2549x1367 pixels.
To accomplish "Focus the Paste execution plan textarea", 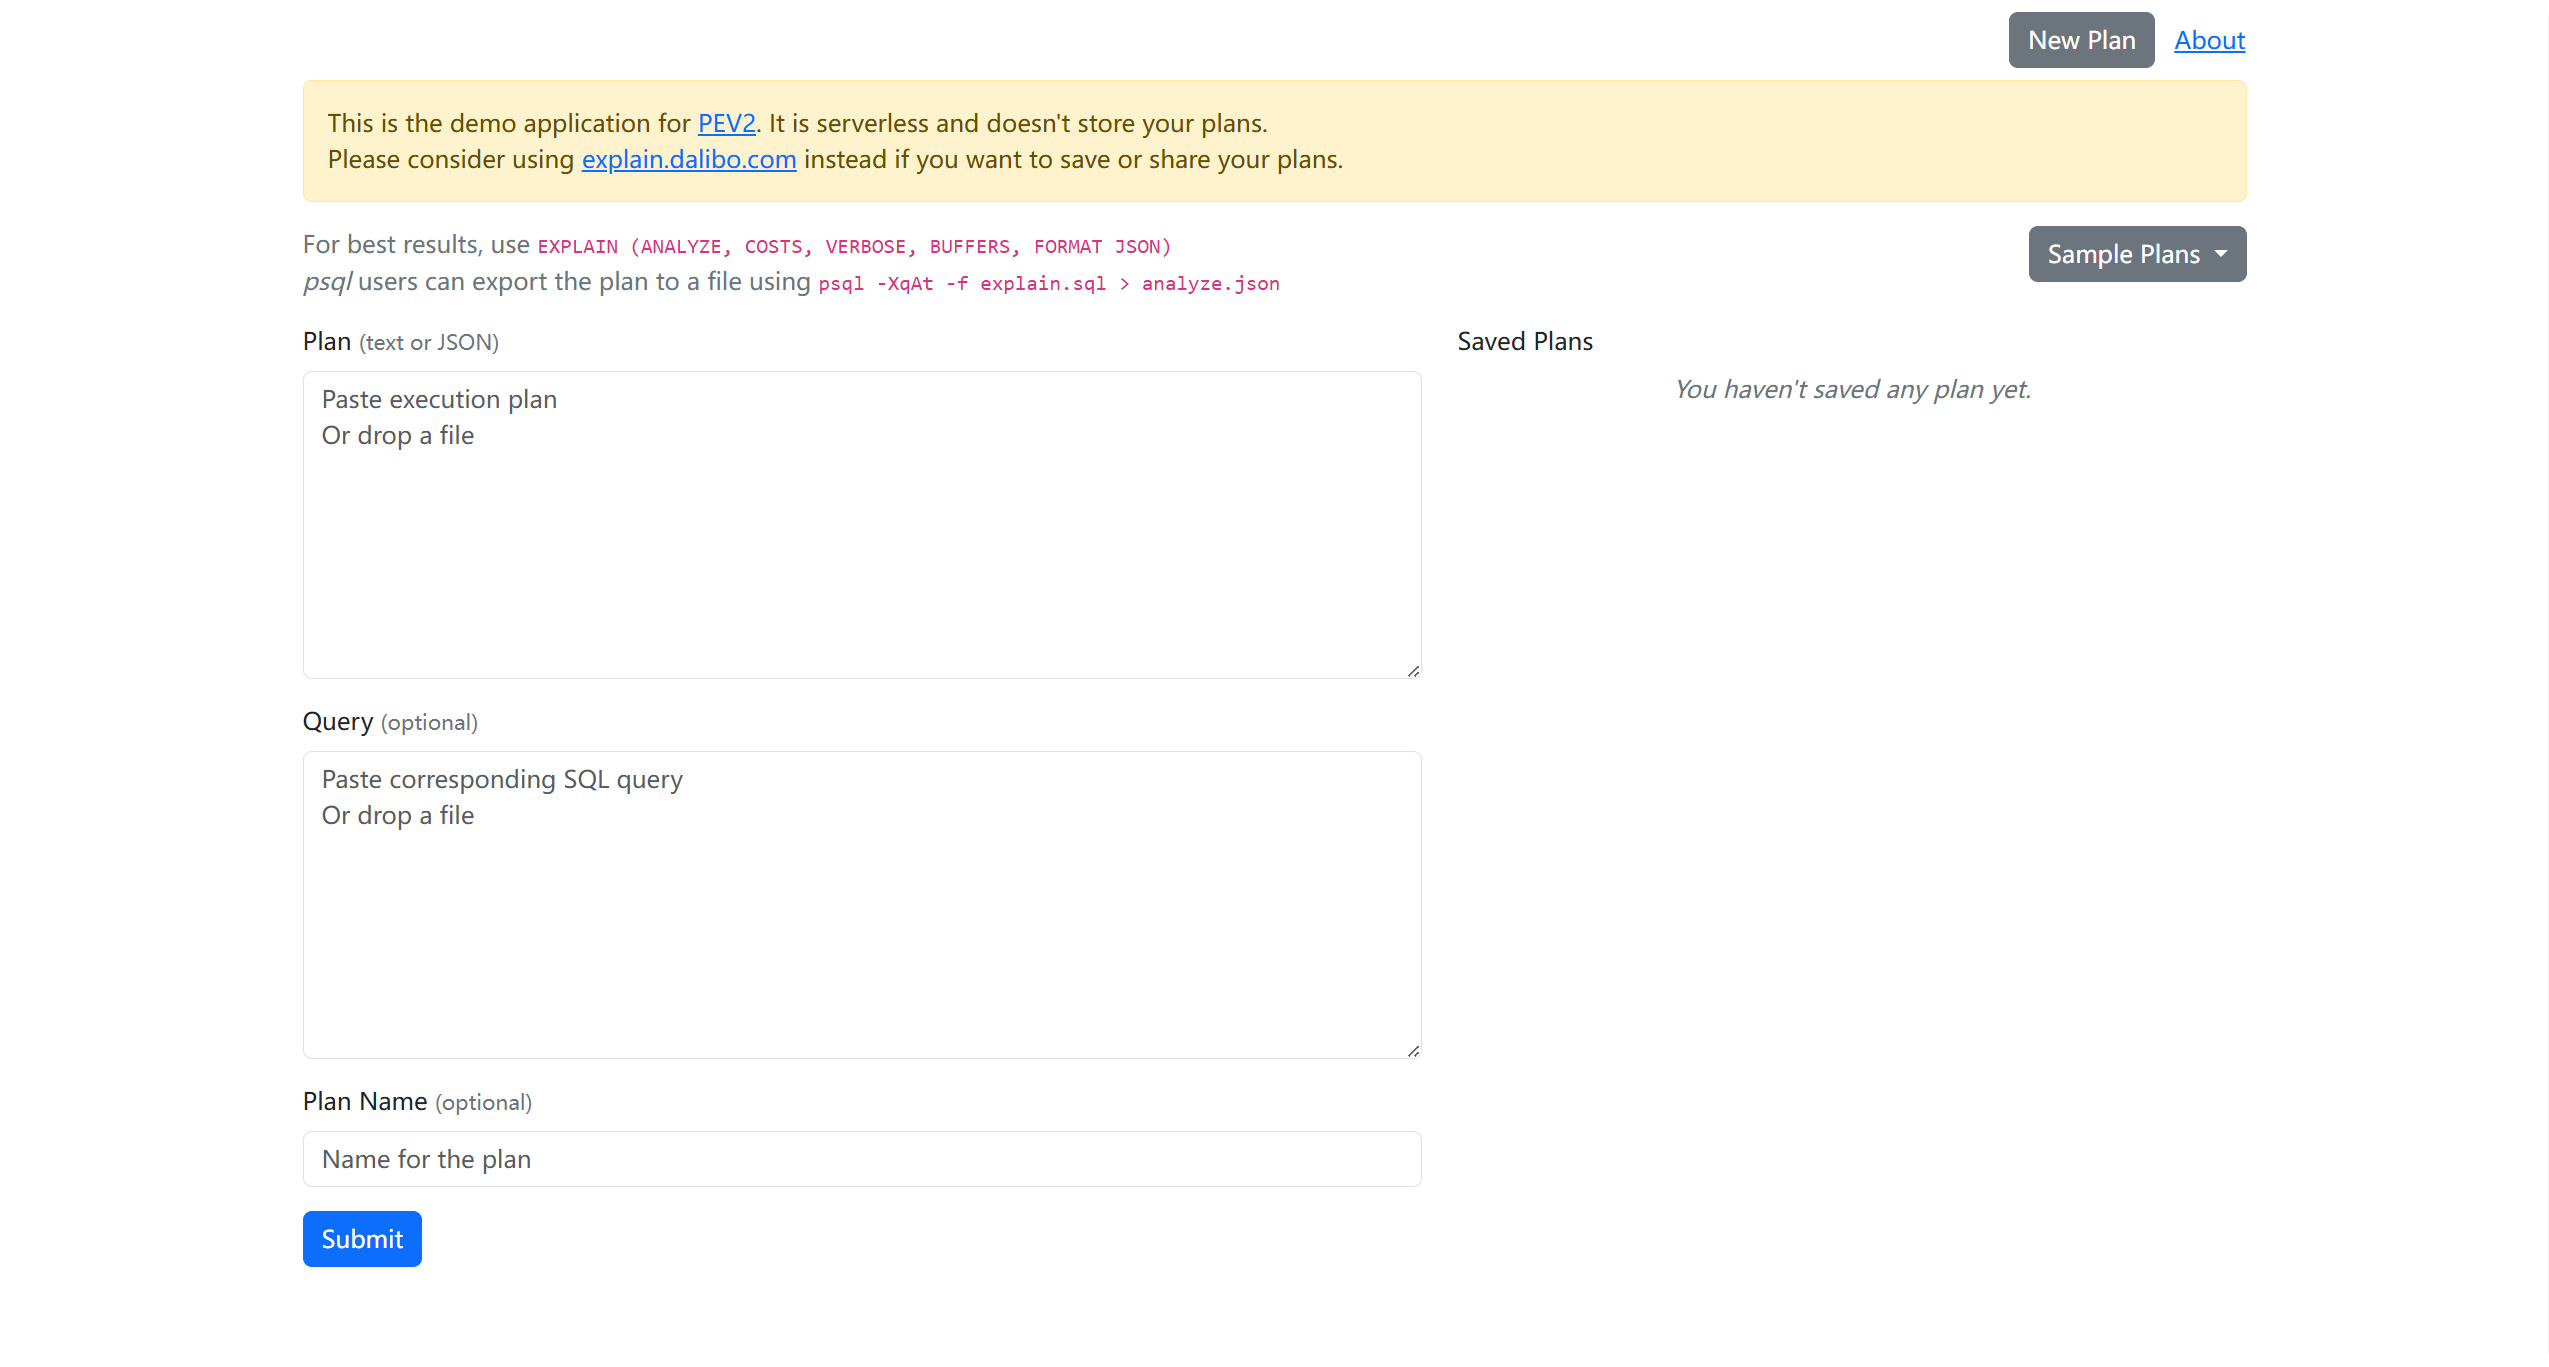I will tap(861, 525).
